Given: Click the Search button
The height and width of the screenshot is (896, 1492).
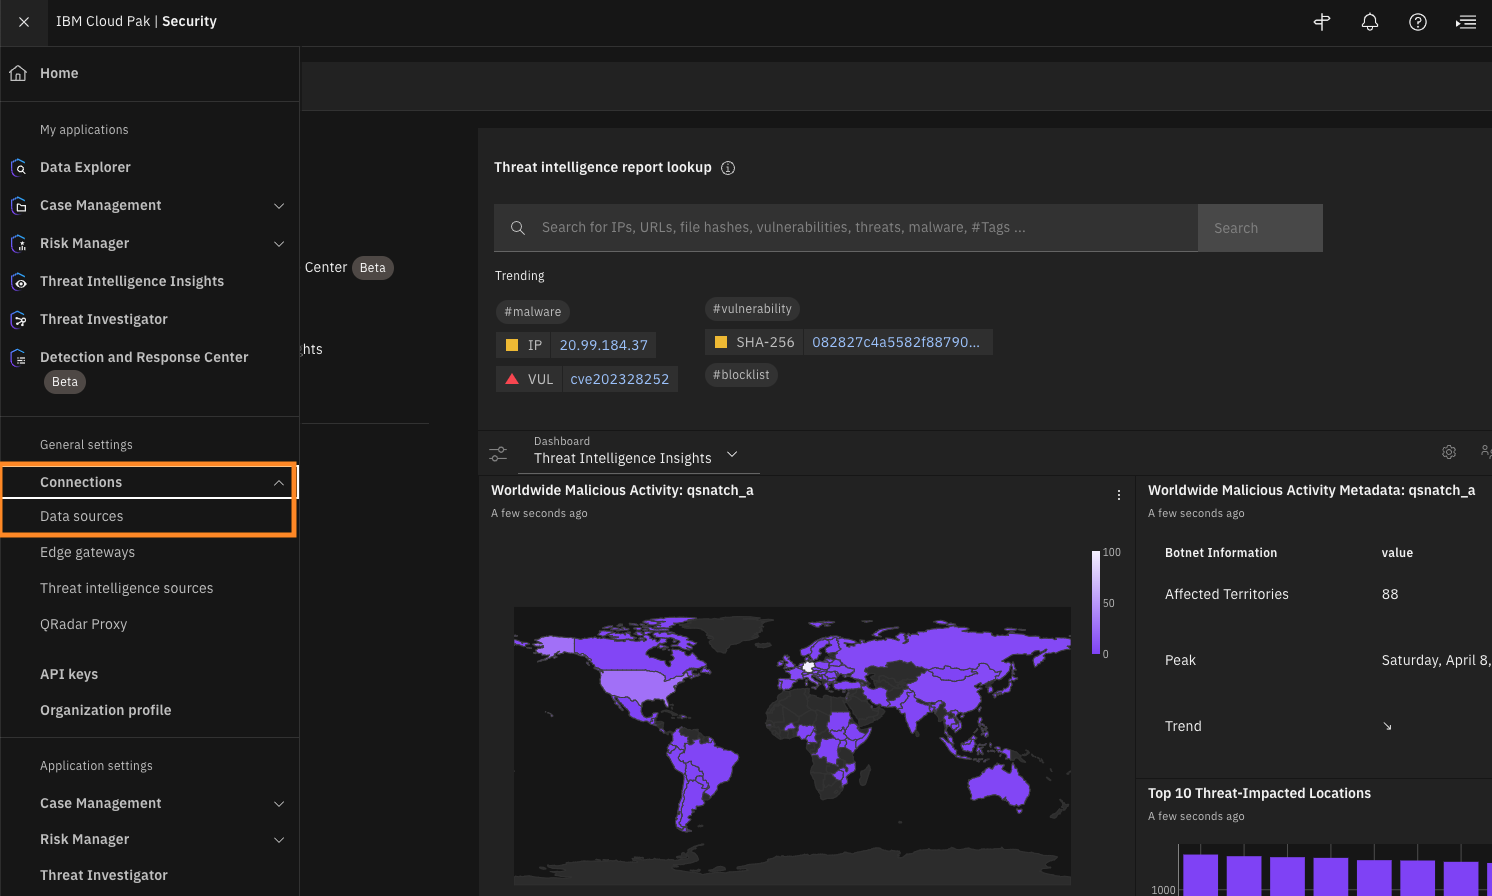Looking at the screenshot, I should tap(1260, 228).
